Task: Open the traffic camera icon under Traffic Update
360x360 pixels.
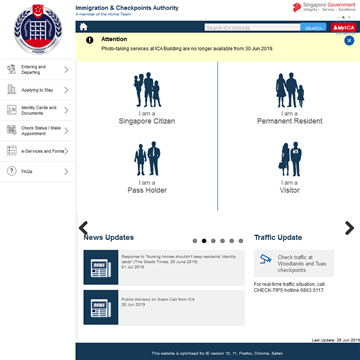Action: coord(266,259)
